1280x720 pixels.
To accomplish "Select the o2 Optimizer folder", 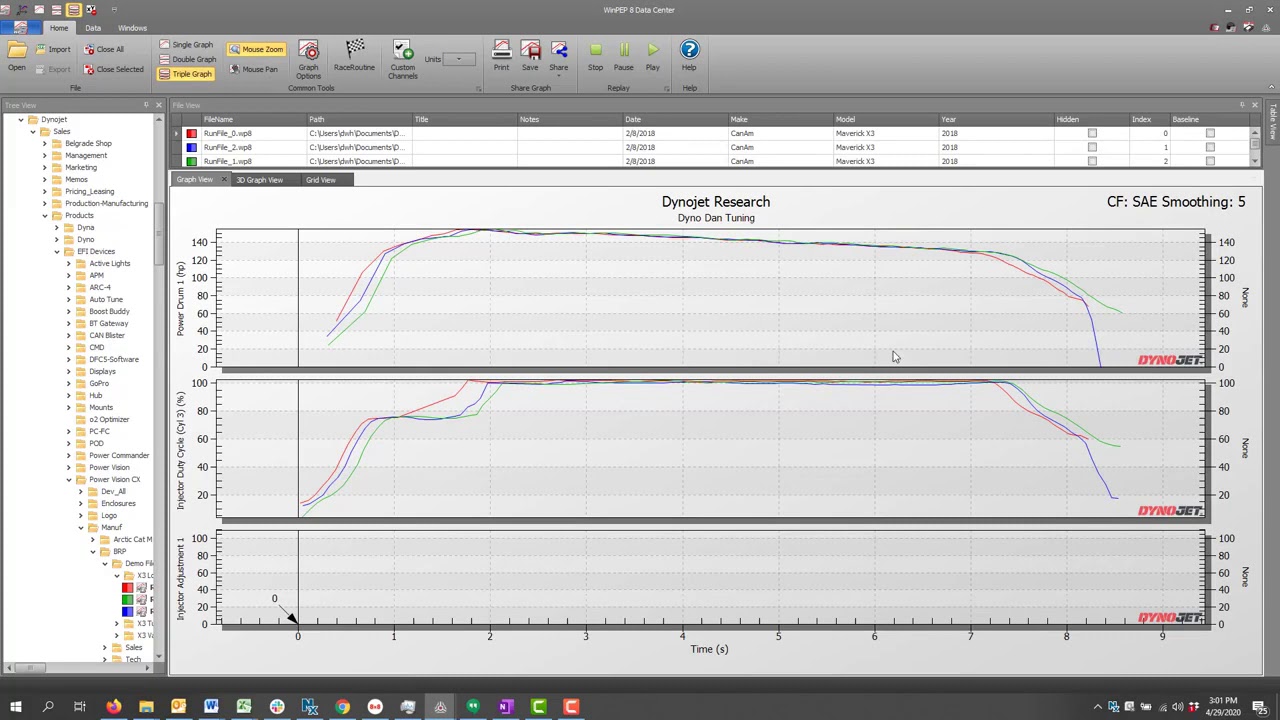I will [109, 419].
